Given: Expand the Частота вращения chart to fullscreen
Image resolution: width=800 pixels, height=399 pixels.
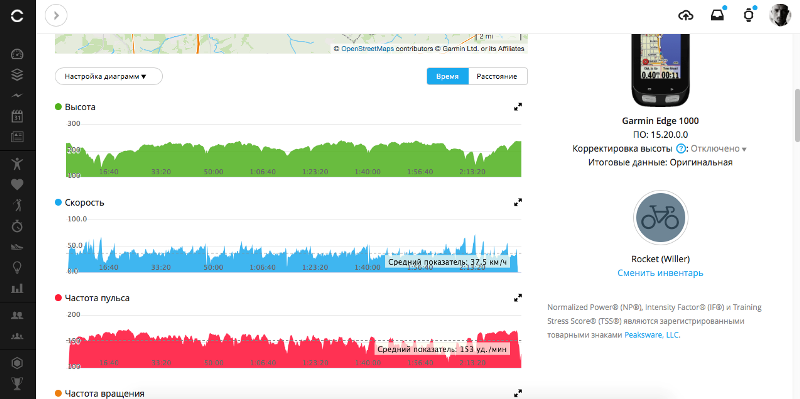Looking at the screenshot, I should tap(518, 393).
